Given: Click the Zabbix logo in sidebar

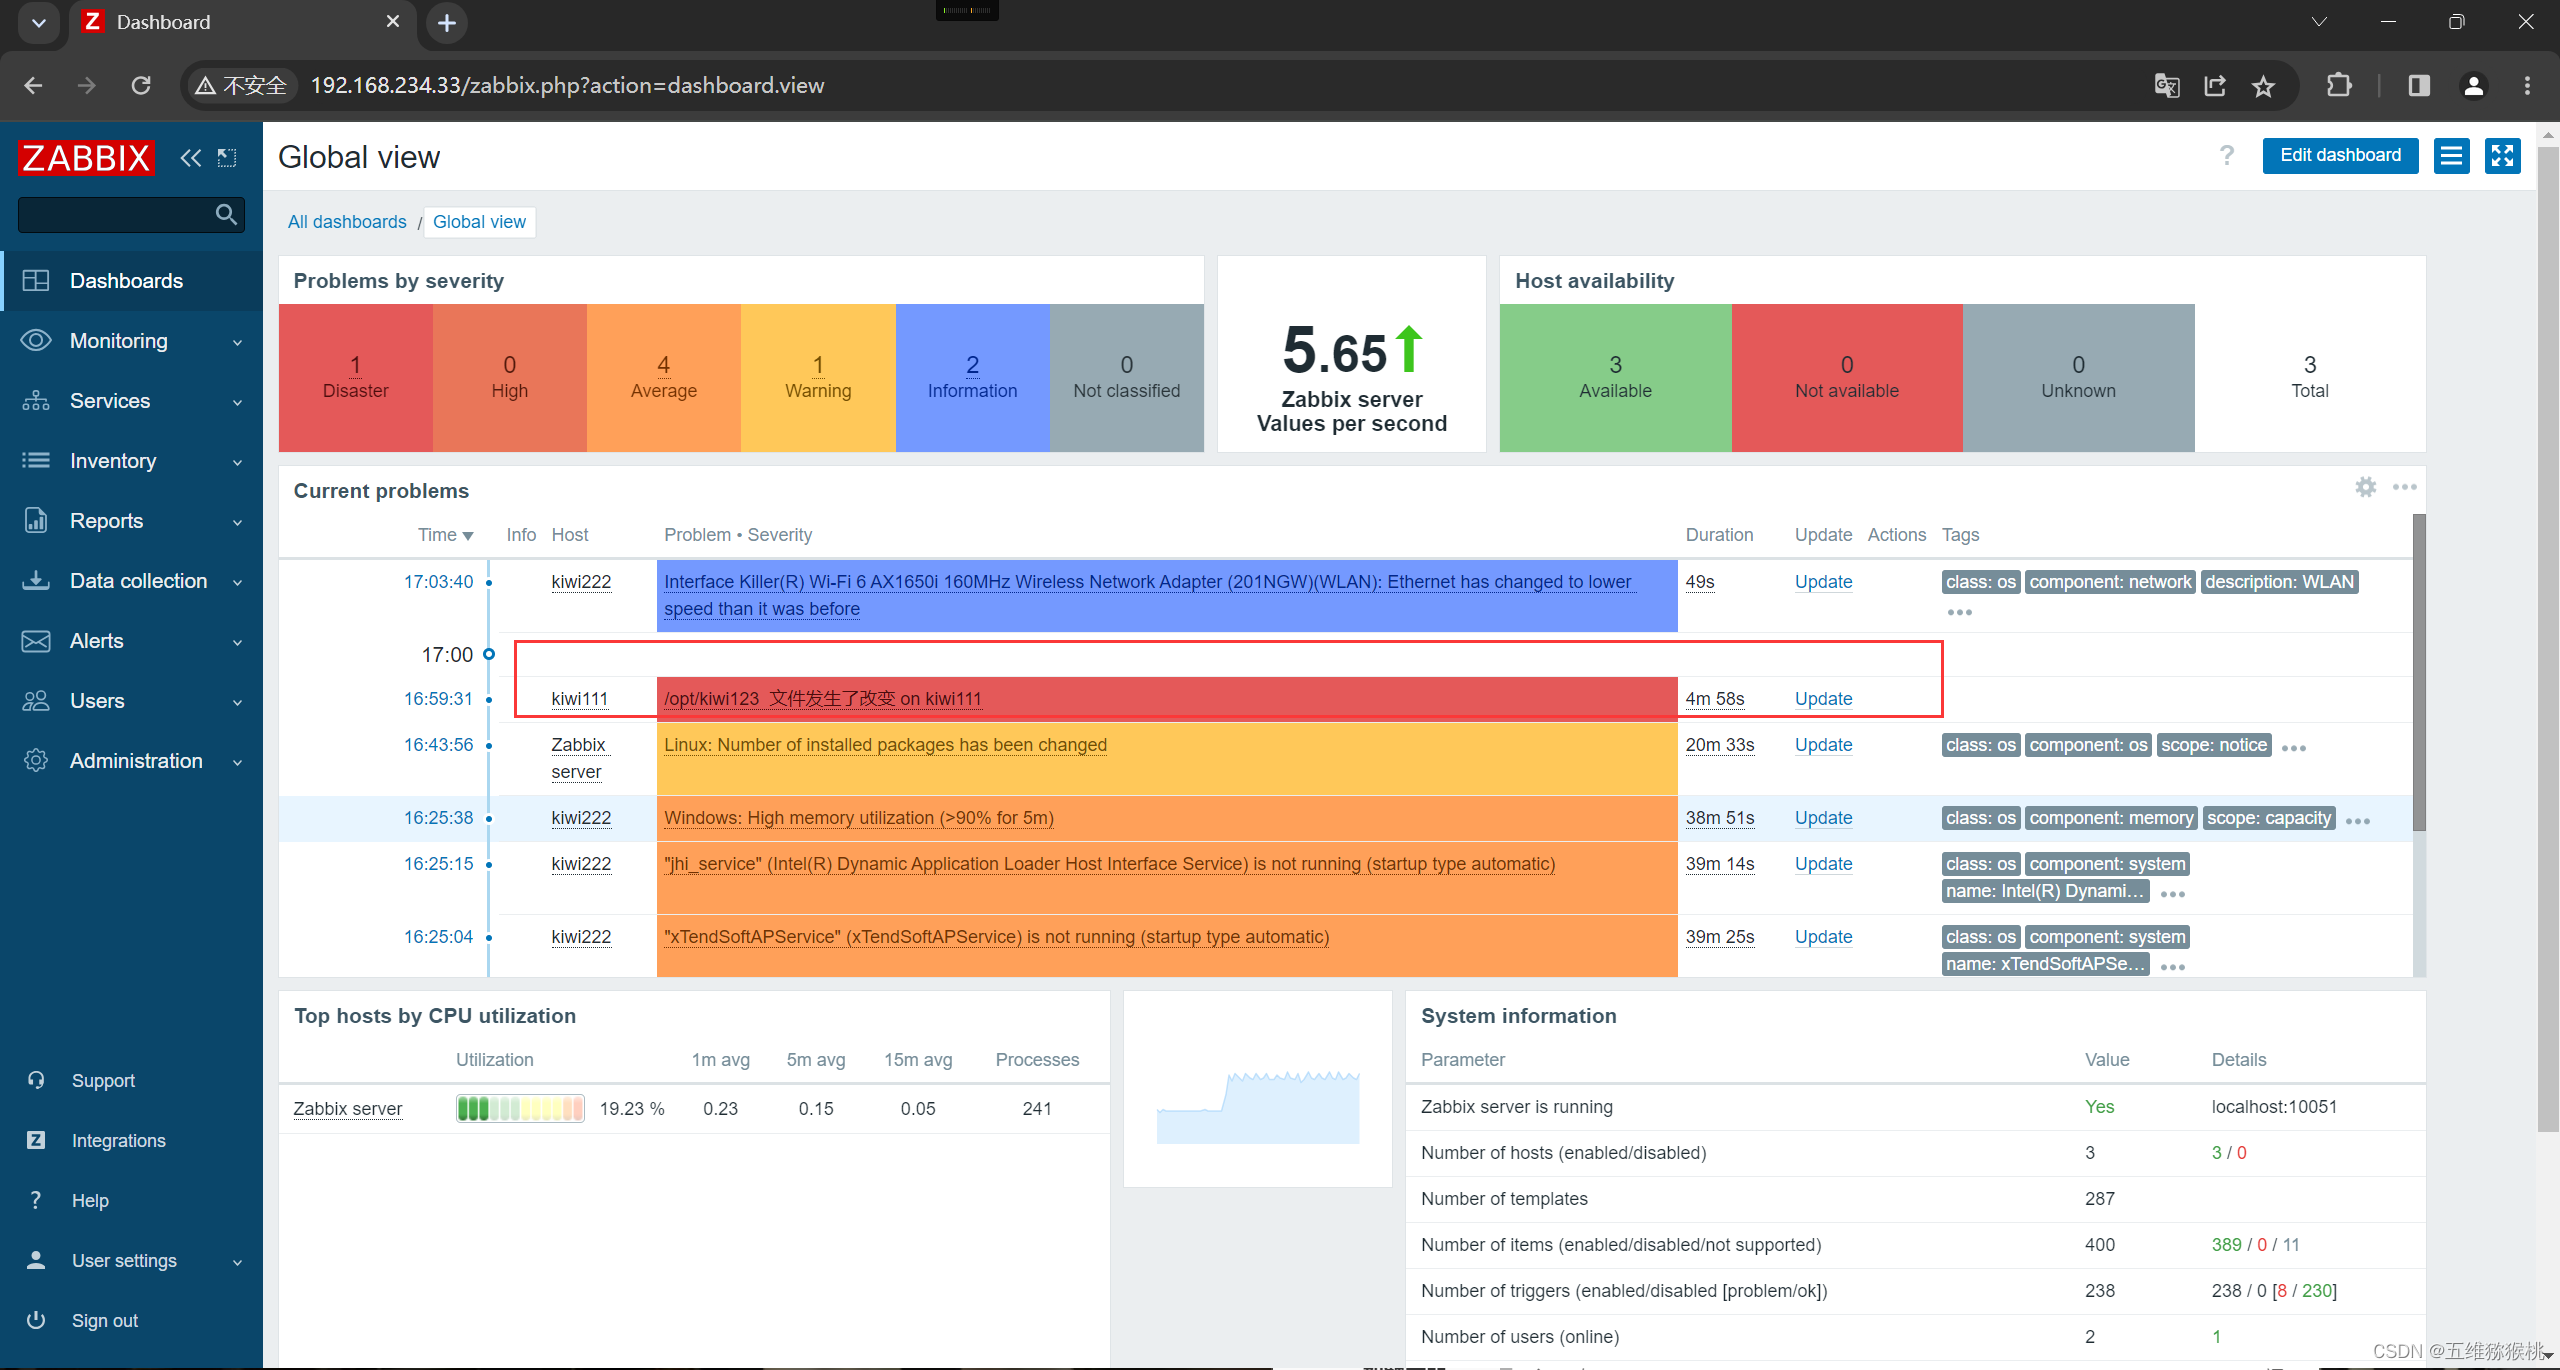Looking at the screenshot, I should 86,157.
